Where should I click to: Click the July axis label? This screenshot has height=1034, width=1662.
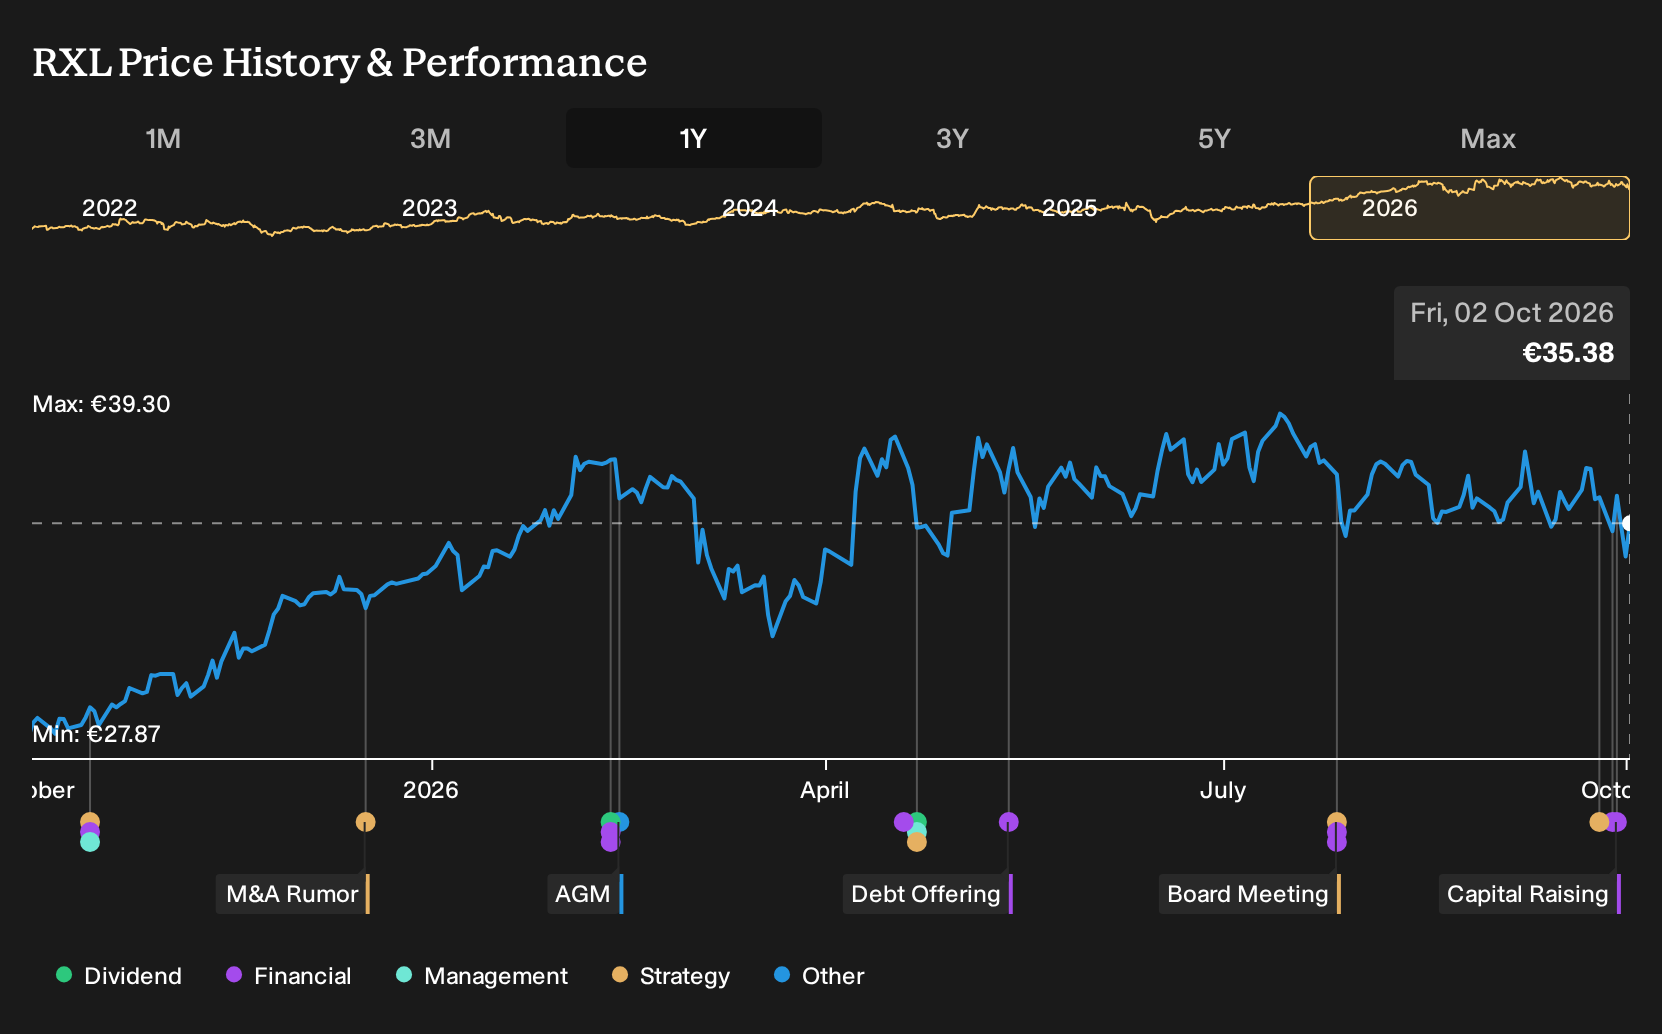1223,790
